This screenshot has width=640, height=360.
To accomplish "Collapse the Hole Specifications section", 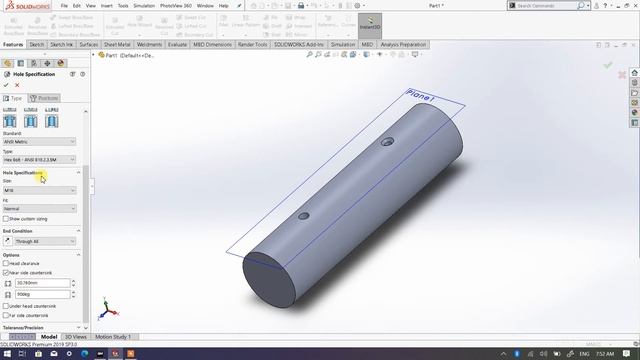I will point(78,173).
